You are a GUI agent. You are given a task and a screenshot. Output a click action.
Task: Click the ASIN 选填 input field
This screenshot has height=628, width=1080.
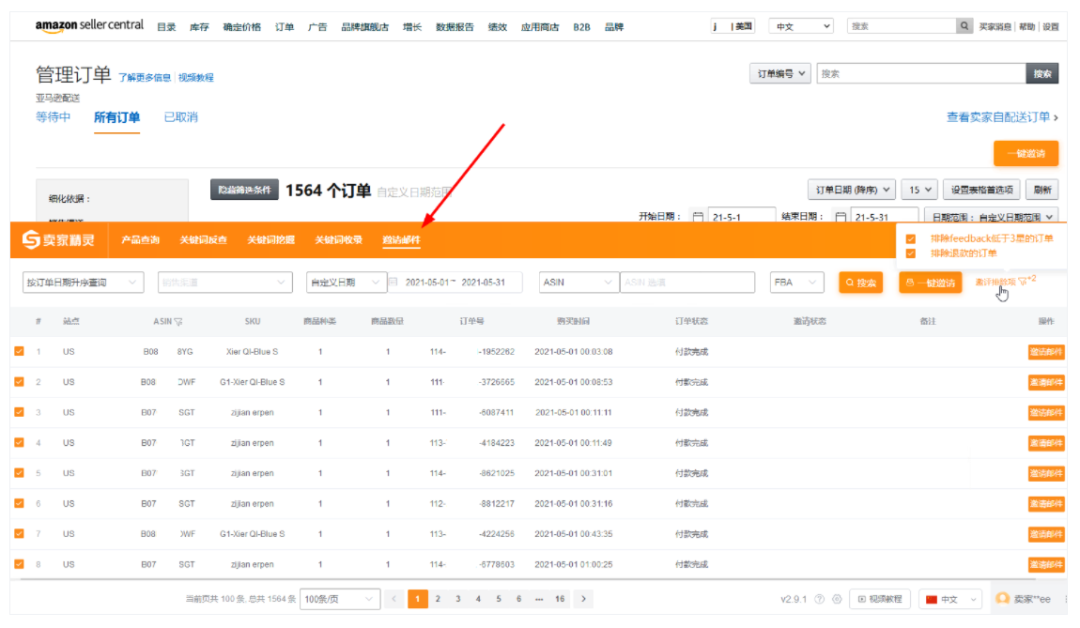(687, 282)
